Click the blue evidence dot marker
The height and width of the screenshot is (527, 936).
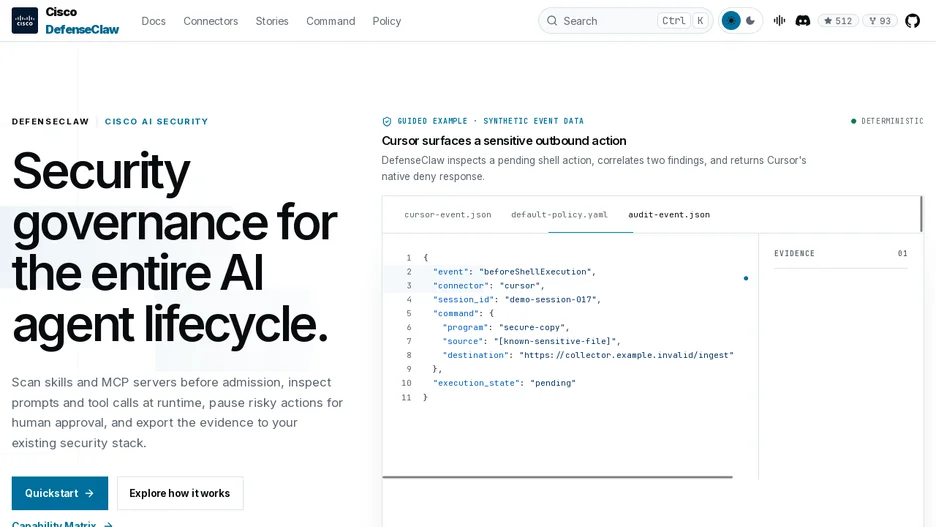pyautogui.click(x=746, y=278)
